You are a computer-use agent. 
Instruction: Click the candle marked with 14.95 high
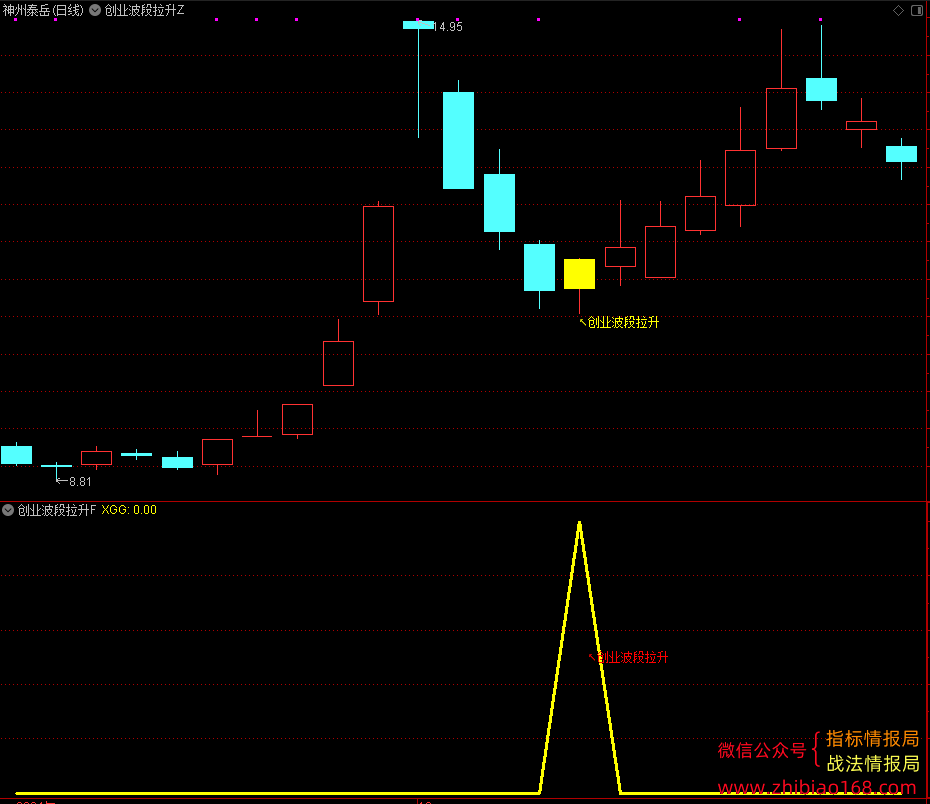coord(418,25)
